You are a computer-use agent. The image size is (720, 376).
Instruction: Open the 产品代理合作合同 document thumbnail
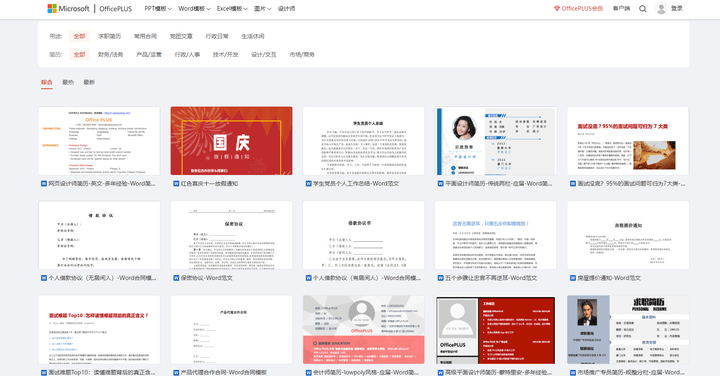click(231, 330)
